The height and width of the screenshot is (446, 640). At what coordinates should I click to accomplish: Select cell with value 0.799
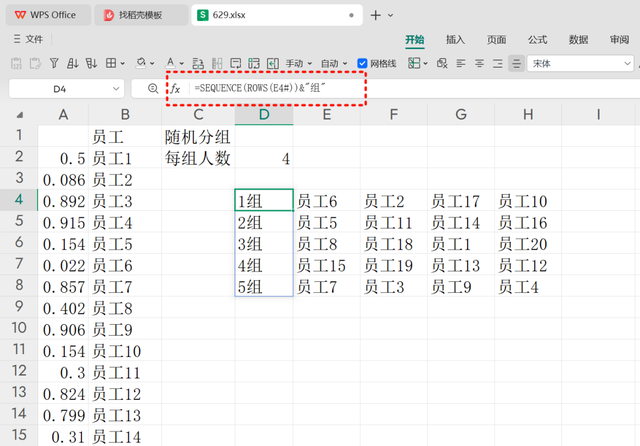click(63, 415)
